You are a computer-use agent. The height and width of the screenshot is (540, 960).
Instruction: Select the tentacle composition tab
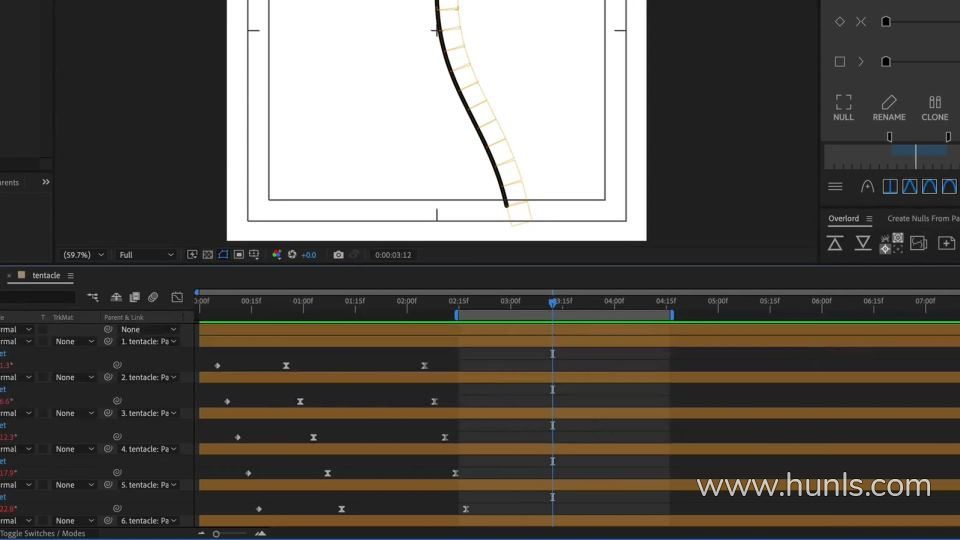pyautogui.click(x=46, y=276)
